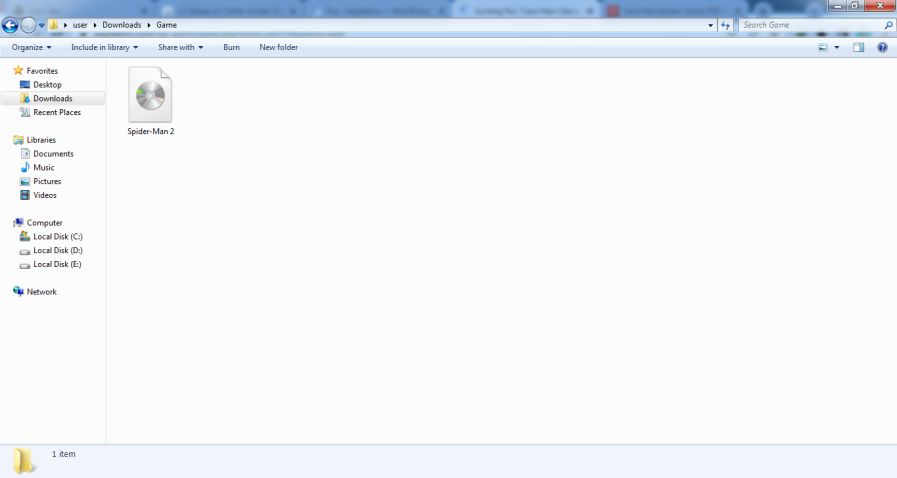897x478 pixels.
Task: Open the Documents library
Action: (53, 154)
